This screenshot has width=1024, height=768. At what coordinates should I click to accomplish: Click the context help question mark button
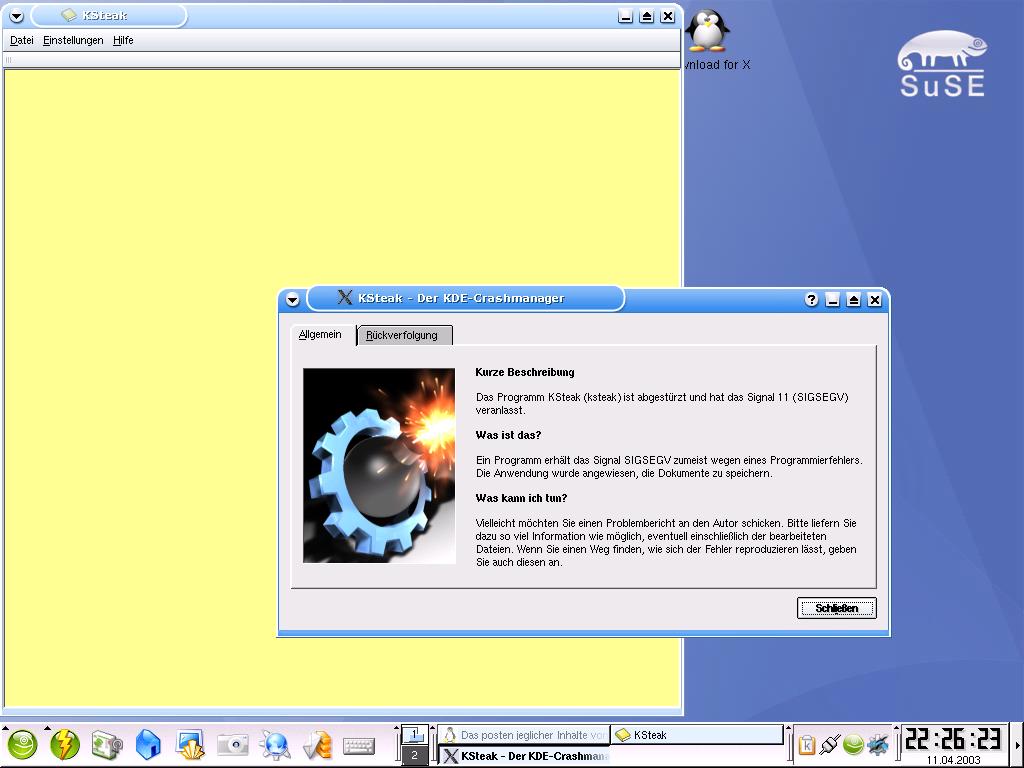click(x=811, y=300)
